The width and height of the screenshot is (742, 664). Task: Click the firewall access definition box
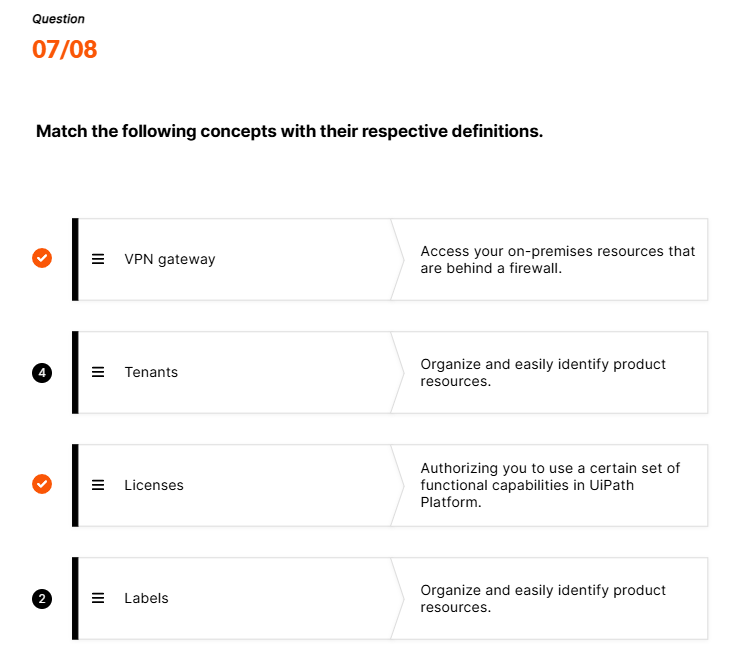pyautogui.click(x=550, y=259)
